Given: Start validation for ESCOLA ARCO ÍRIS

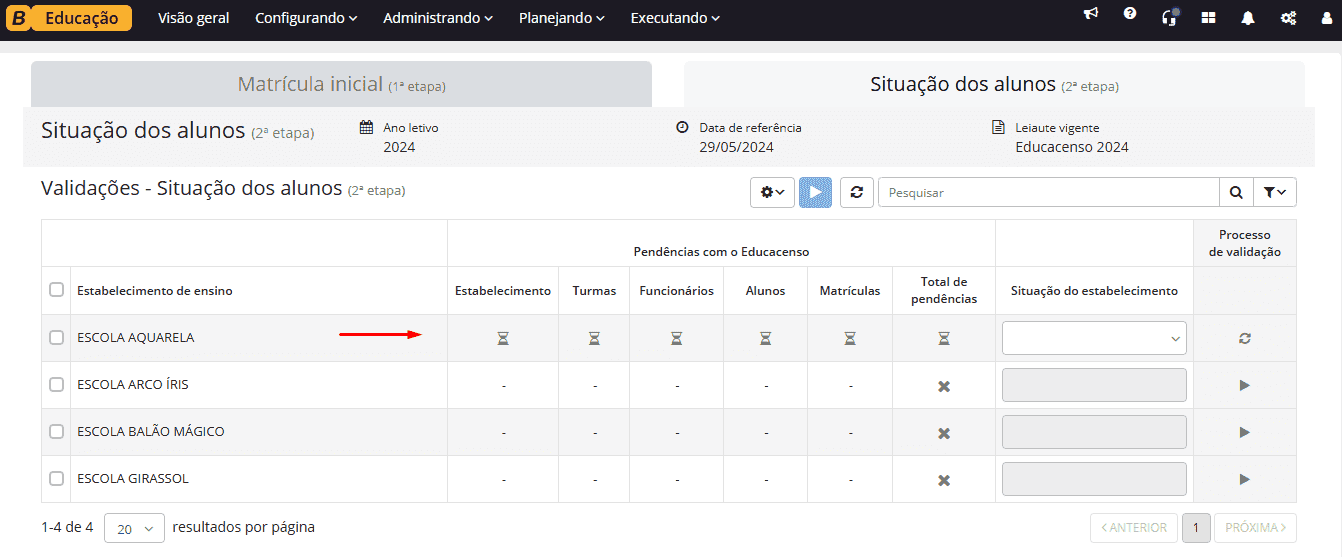Looking at the screenshot, I should (1245, 385).
